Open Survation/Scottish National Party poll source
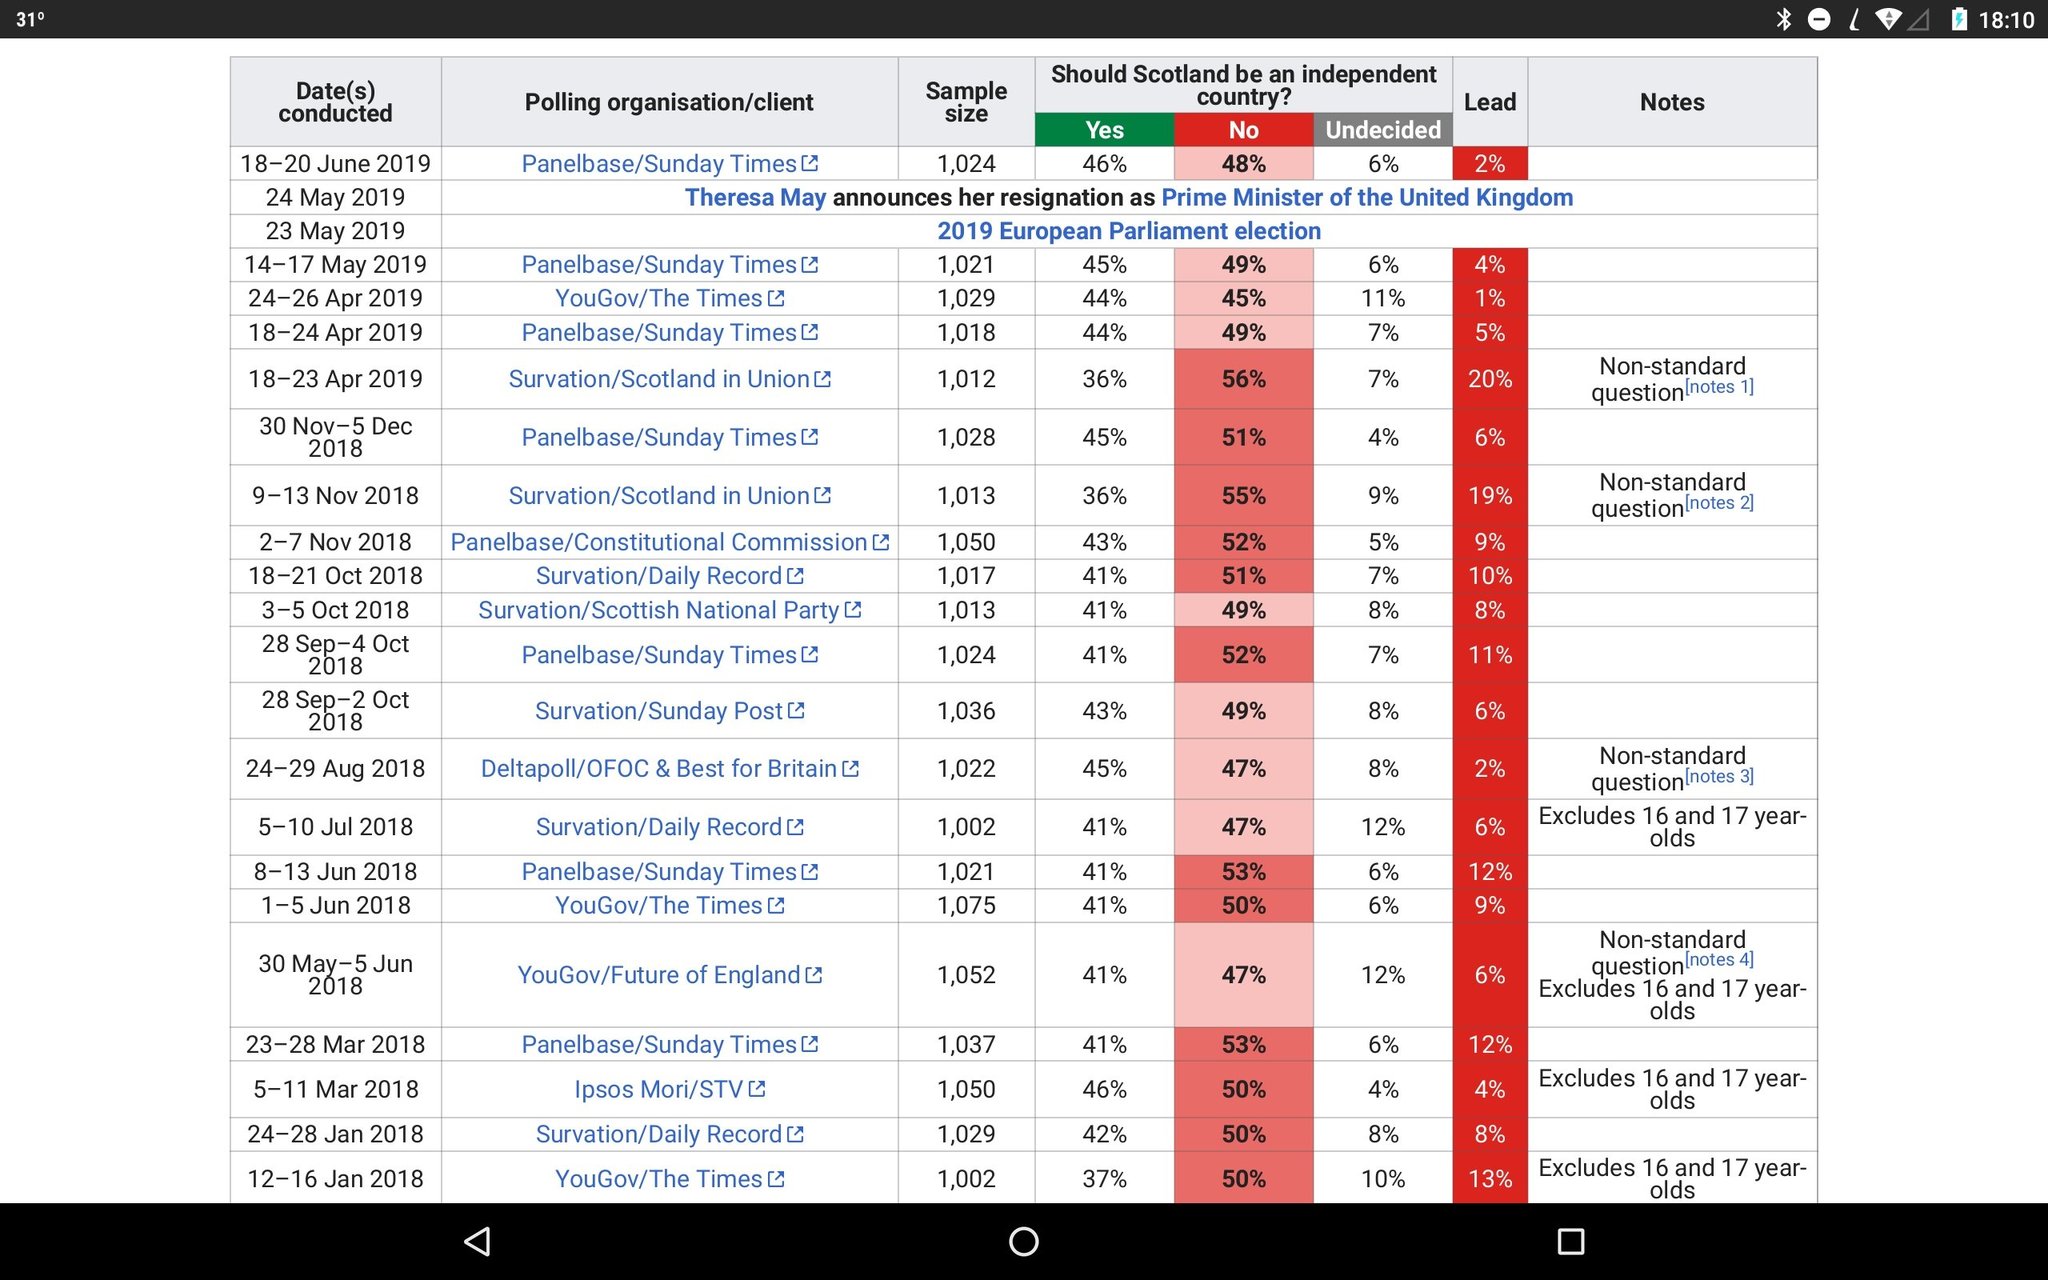 click(658, 610)
